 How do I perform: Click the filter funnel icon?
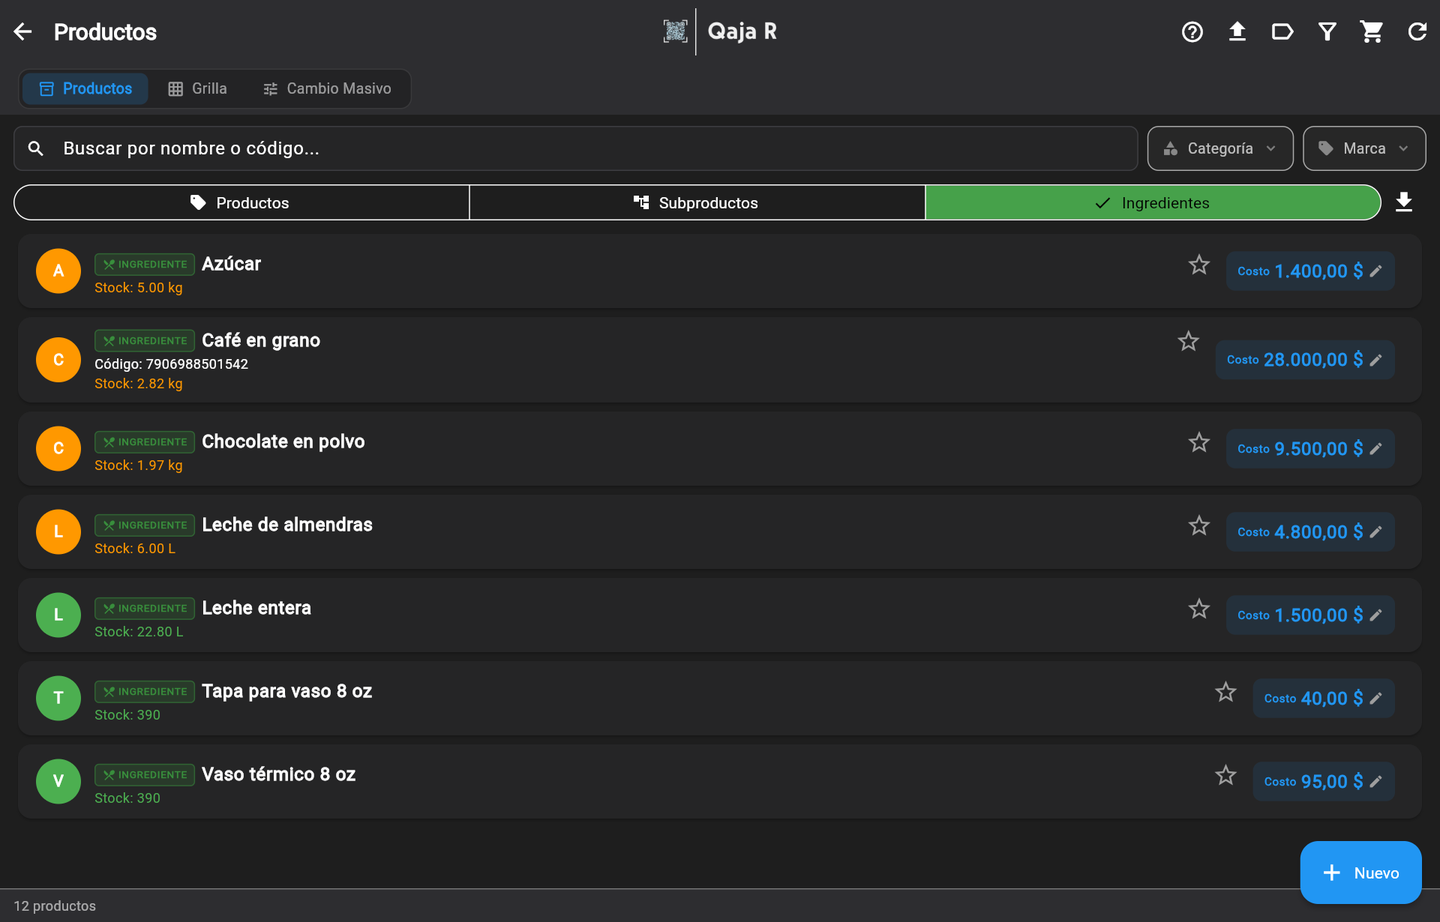click(x=1327, y=32)
